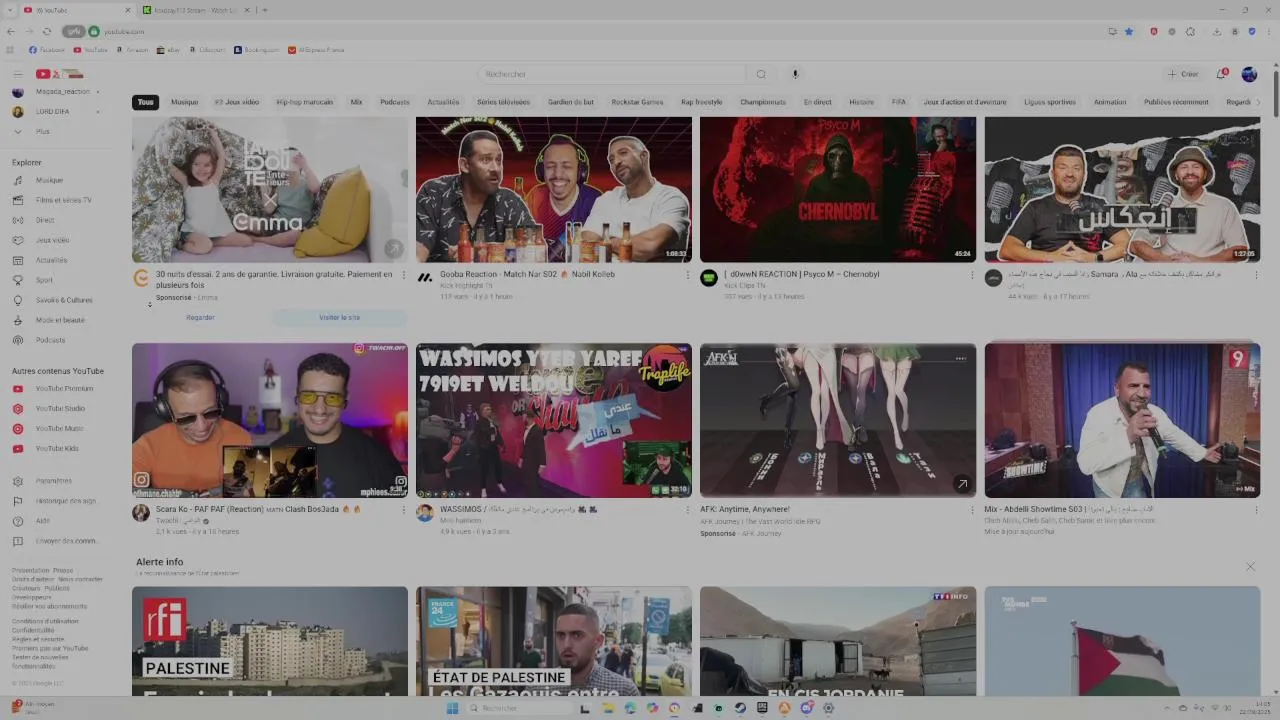Screen dimensions: 1280x720
Task: Open the Booking.com bookmark
Action: [257, 49]
